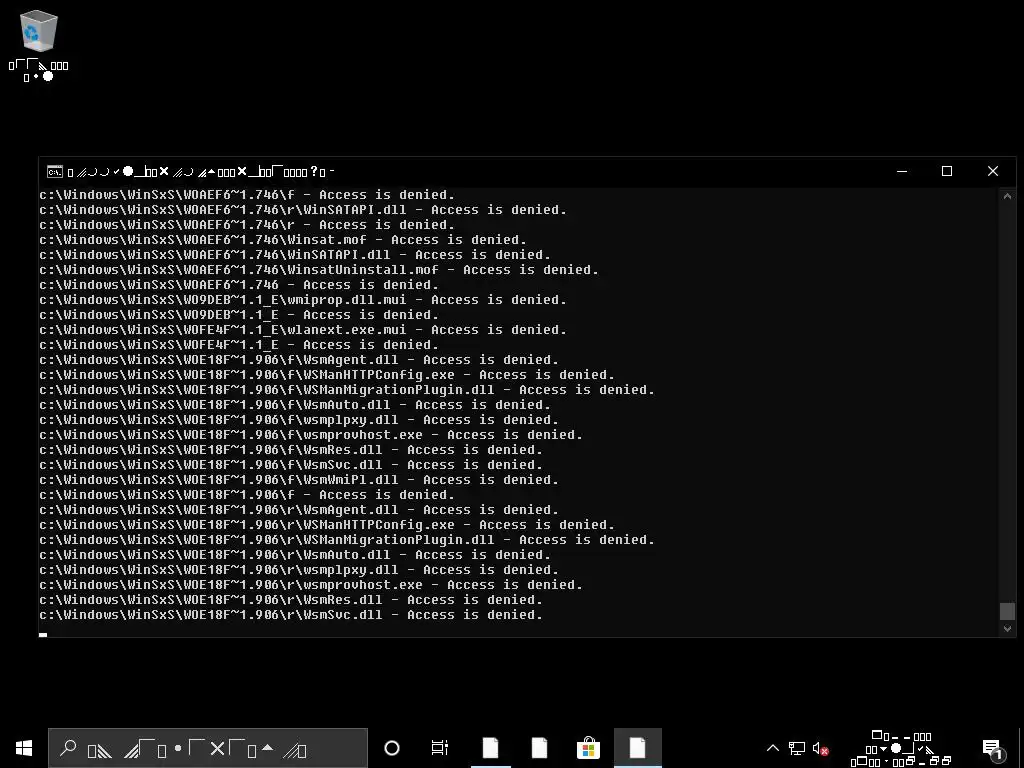Image resolution: width=1024 pixels, height=768 pixels.
Task: Open the Recycle Bin desktop icon
Action: (39, 46)
